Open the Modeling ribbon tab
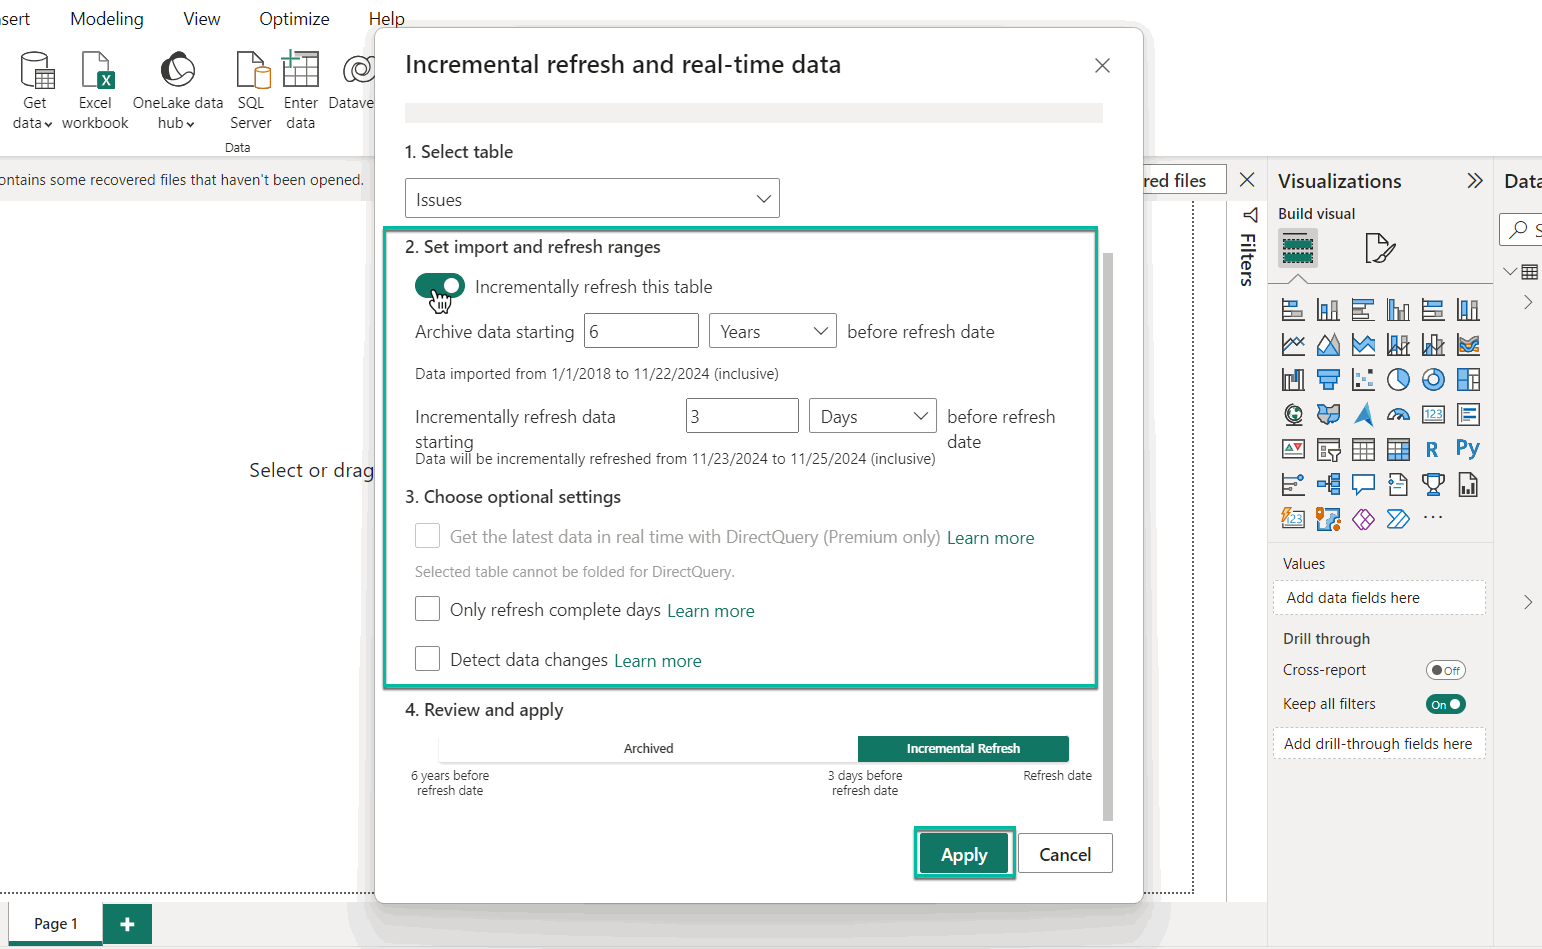 (107, 19)
